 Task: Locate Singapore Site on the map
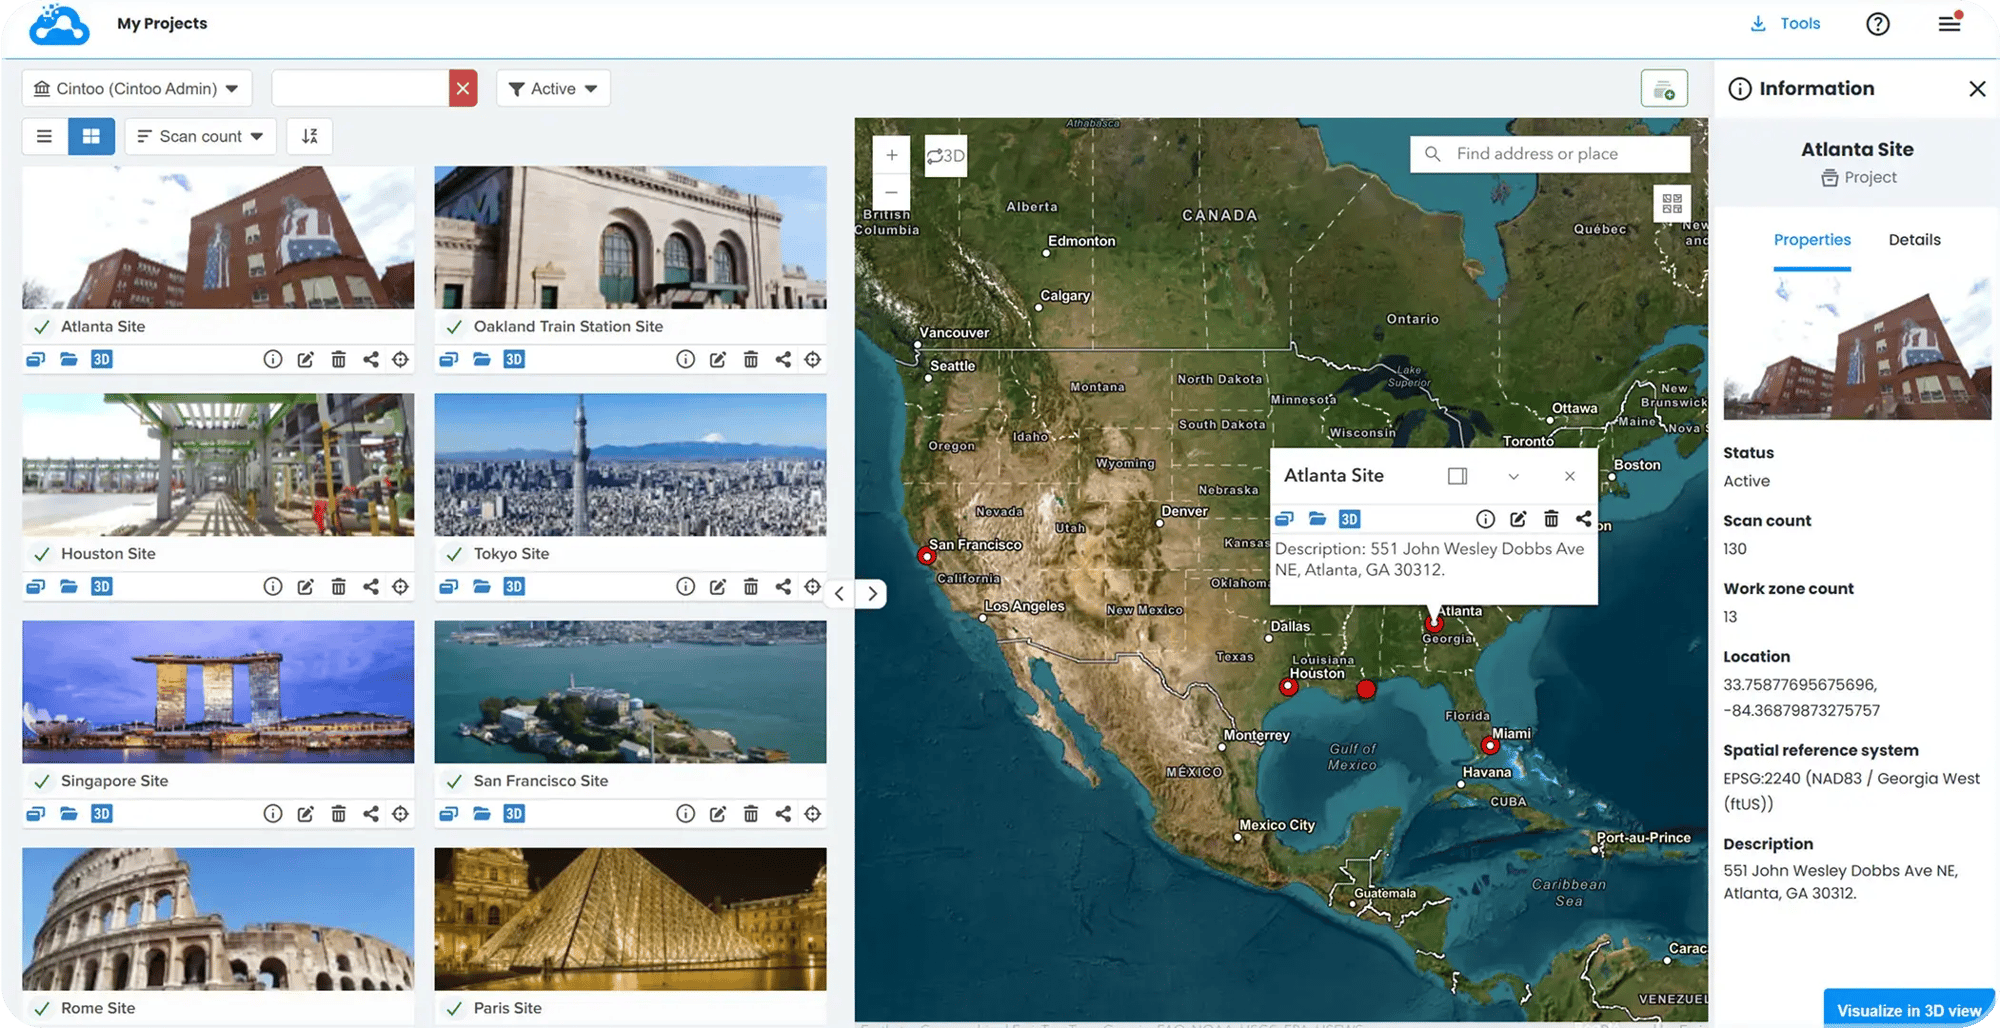(400, 814)
